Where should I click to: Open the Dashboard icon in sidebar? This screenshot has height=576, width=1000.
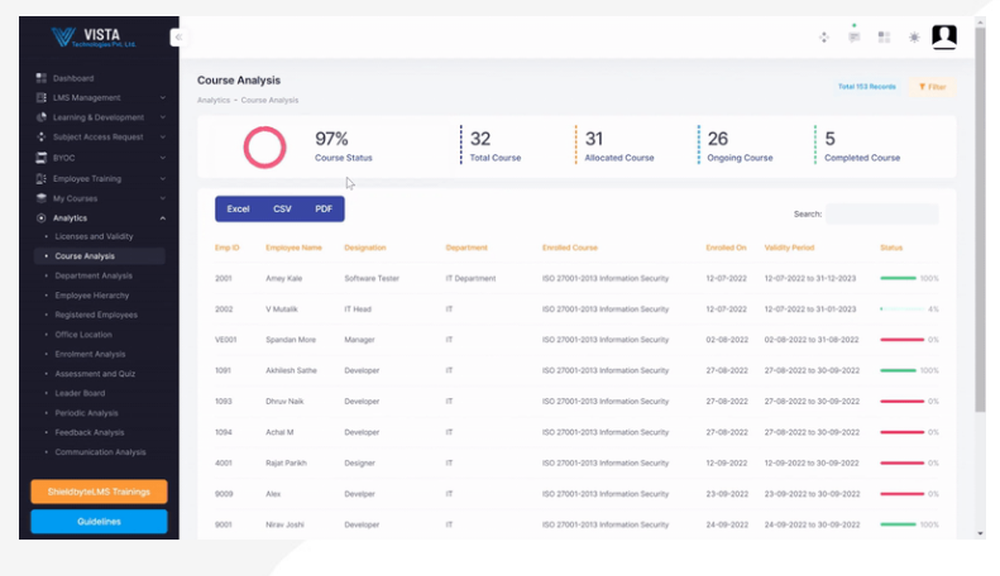[40, 78]
